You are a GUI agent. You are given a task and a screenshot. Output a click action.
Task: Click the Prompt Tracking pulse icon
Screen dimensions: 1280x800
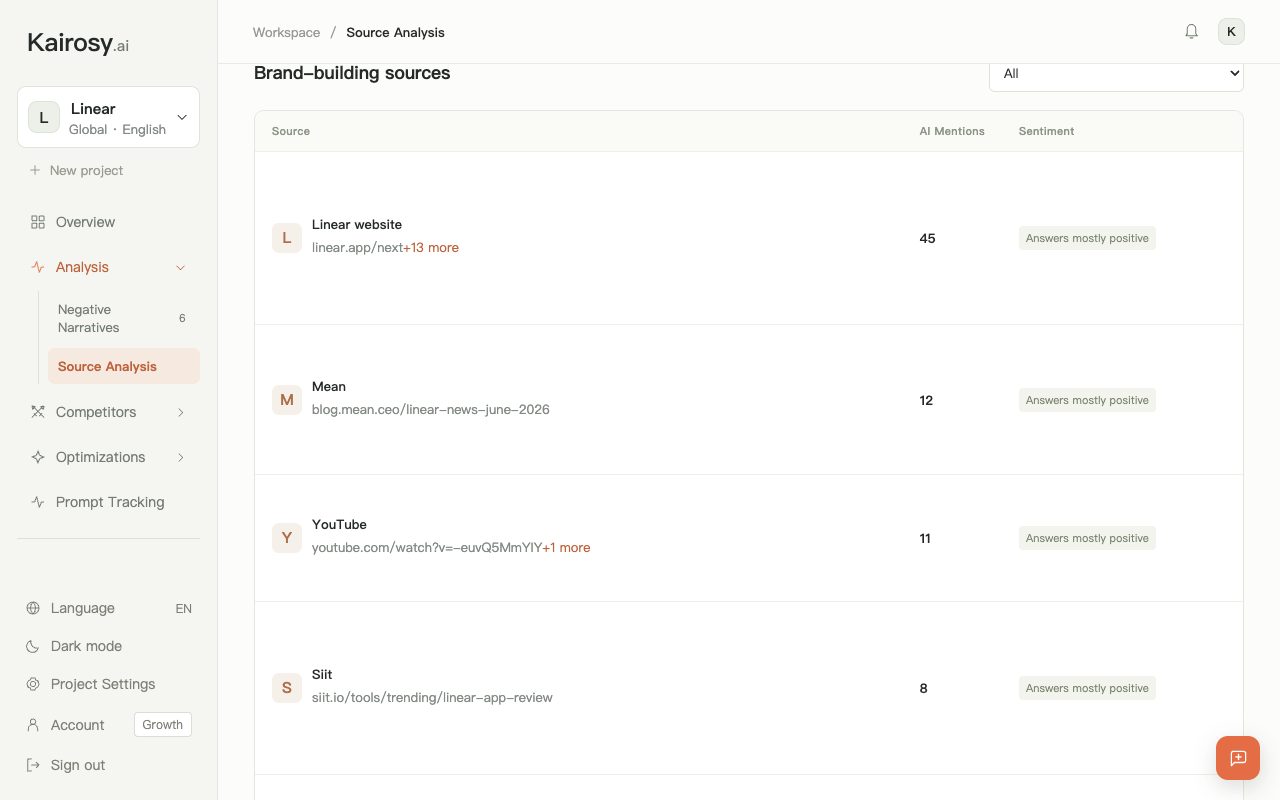click(38, 502)
